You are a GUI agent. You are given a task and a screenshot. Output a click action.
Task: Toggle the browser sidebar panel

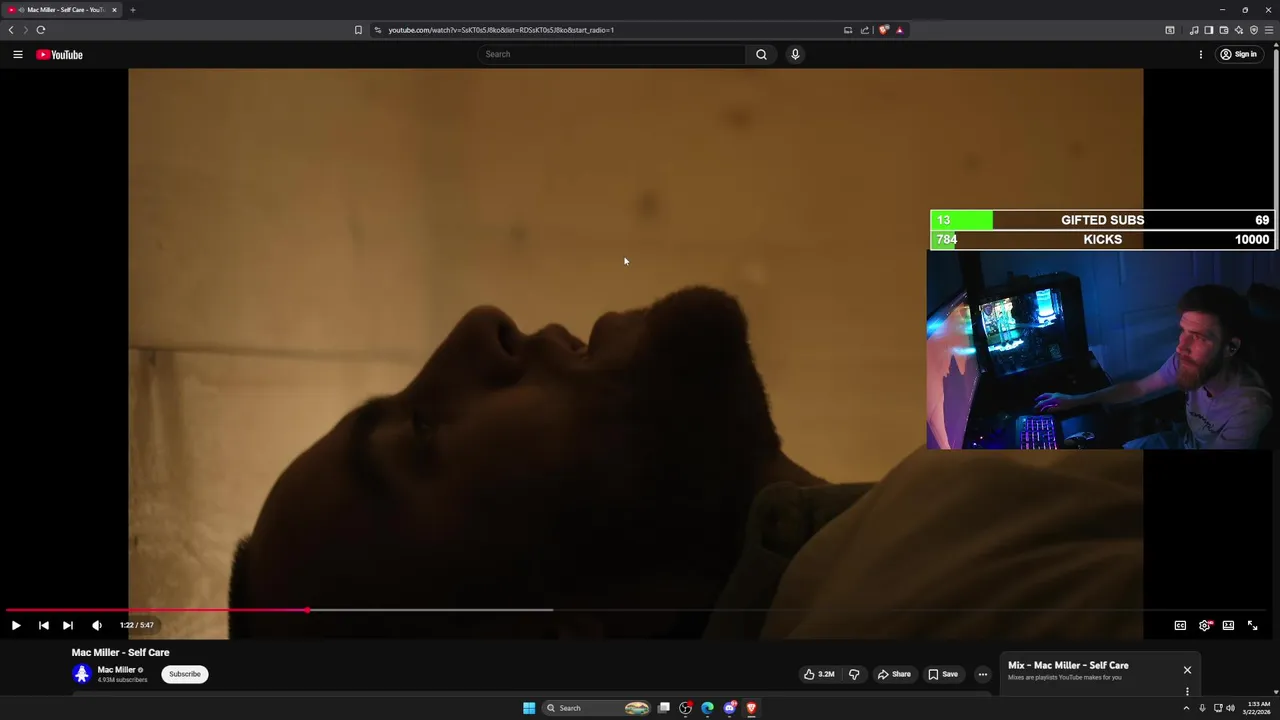pos(1209,30)
